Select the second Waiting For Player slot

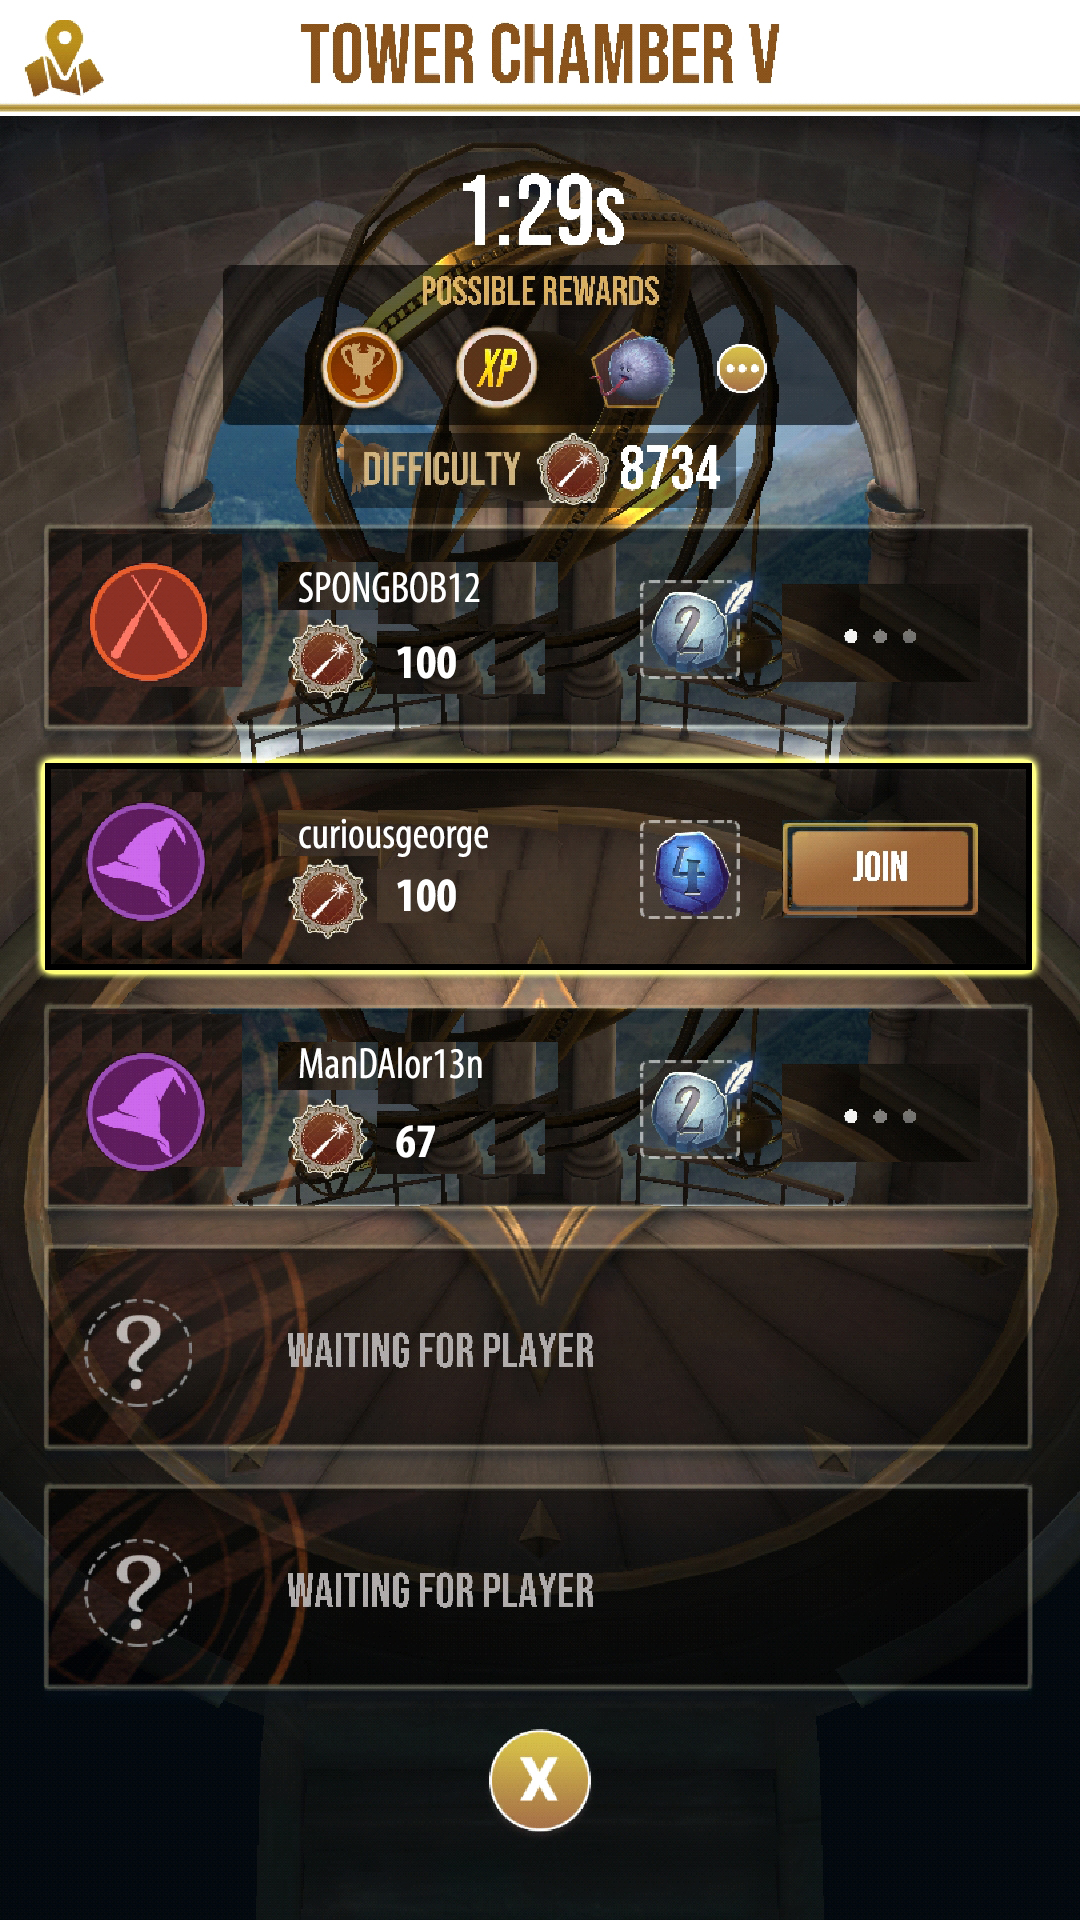[x=538, y=1588]
